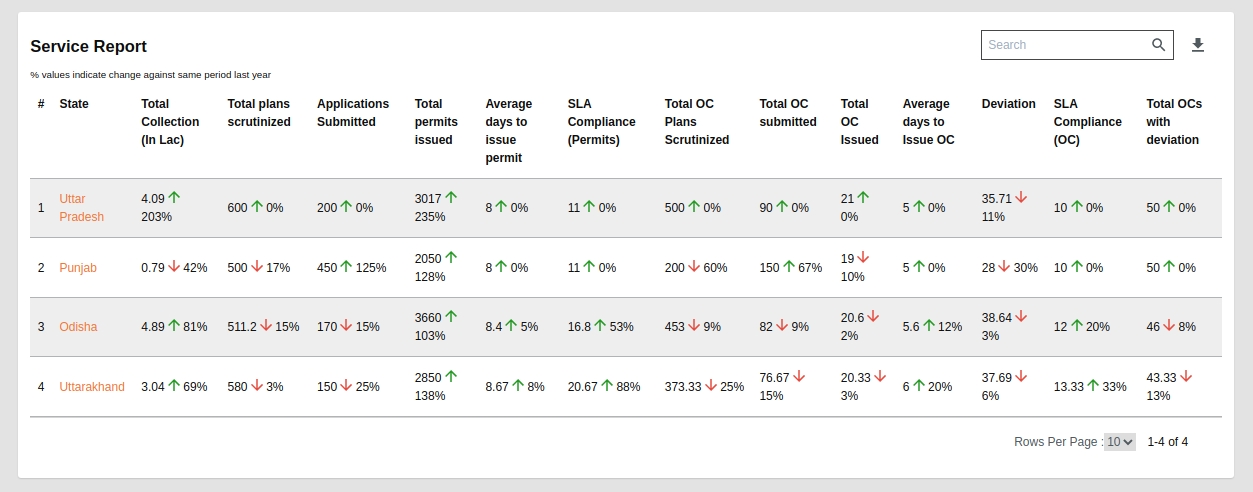Click green up arrow in Uttar Pradesh Total Collection
The width and height of the screenshot is (1253, 492).
[x=175, y=198]
